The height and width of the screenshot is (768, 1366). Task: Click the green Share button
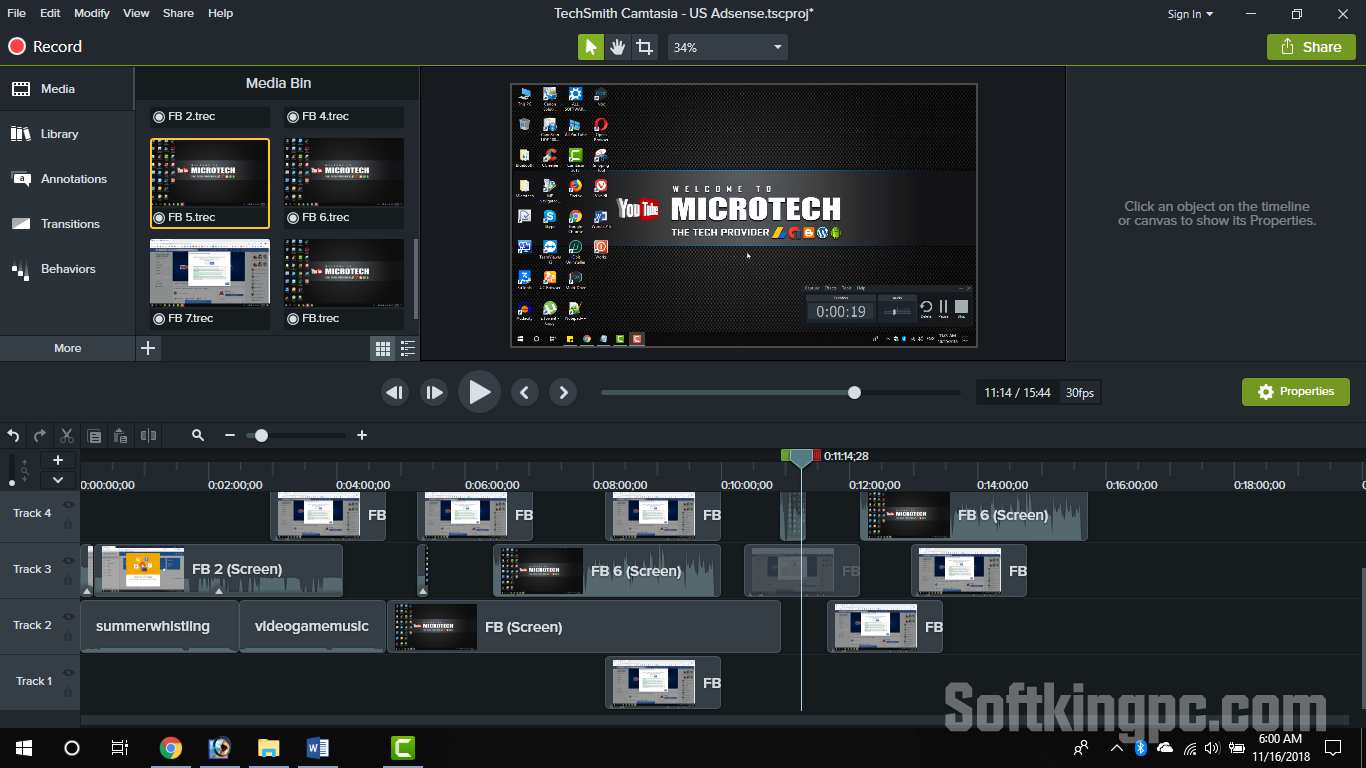click(1311, 47)
